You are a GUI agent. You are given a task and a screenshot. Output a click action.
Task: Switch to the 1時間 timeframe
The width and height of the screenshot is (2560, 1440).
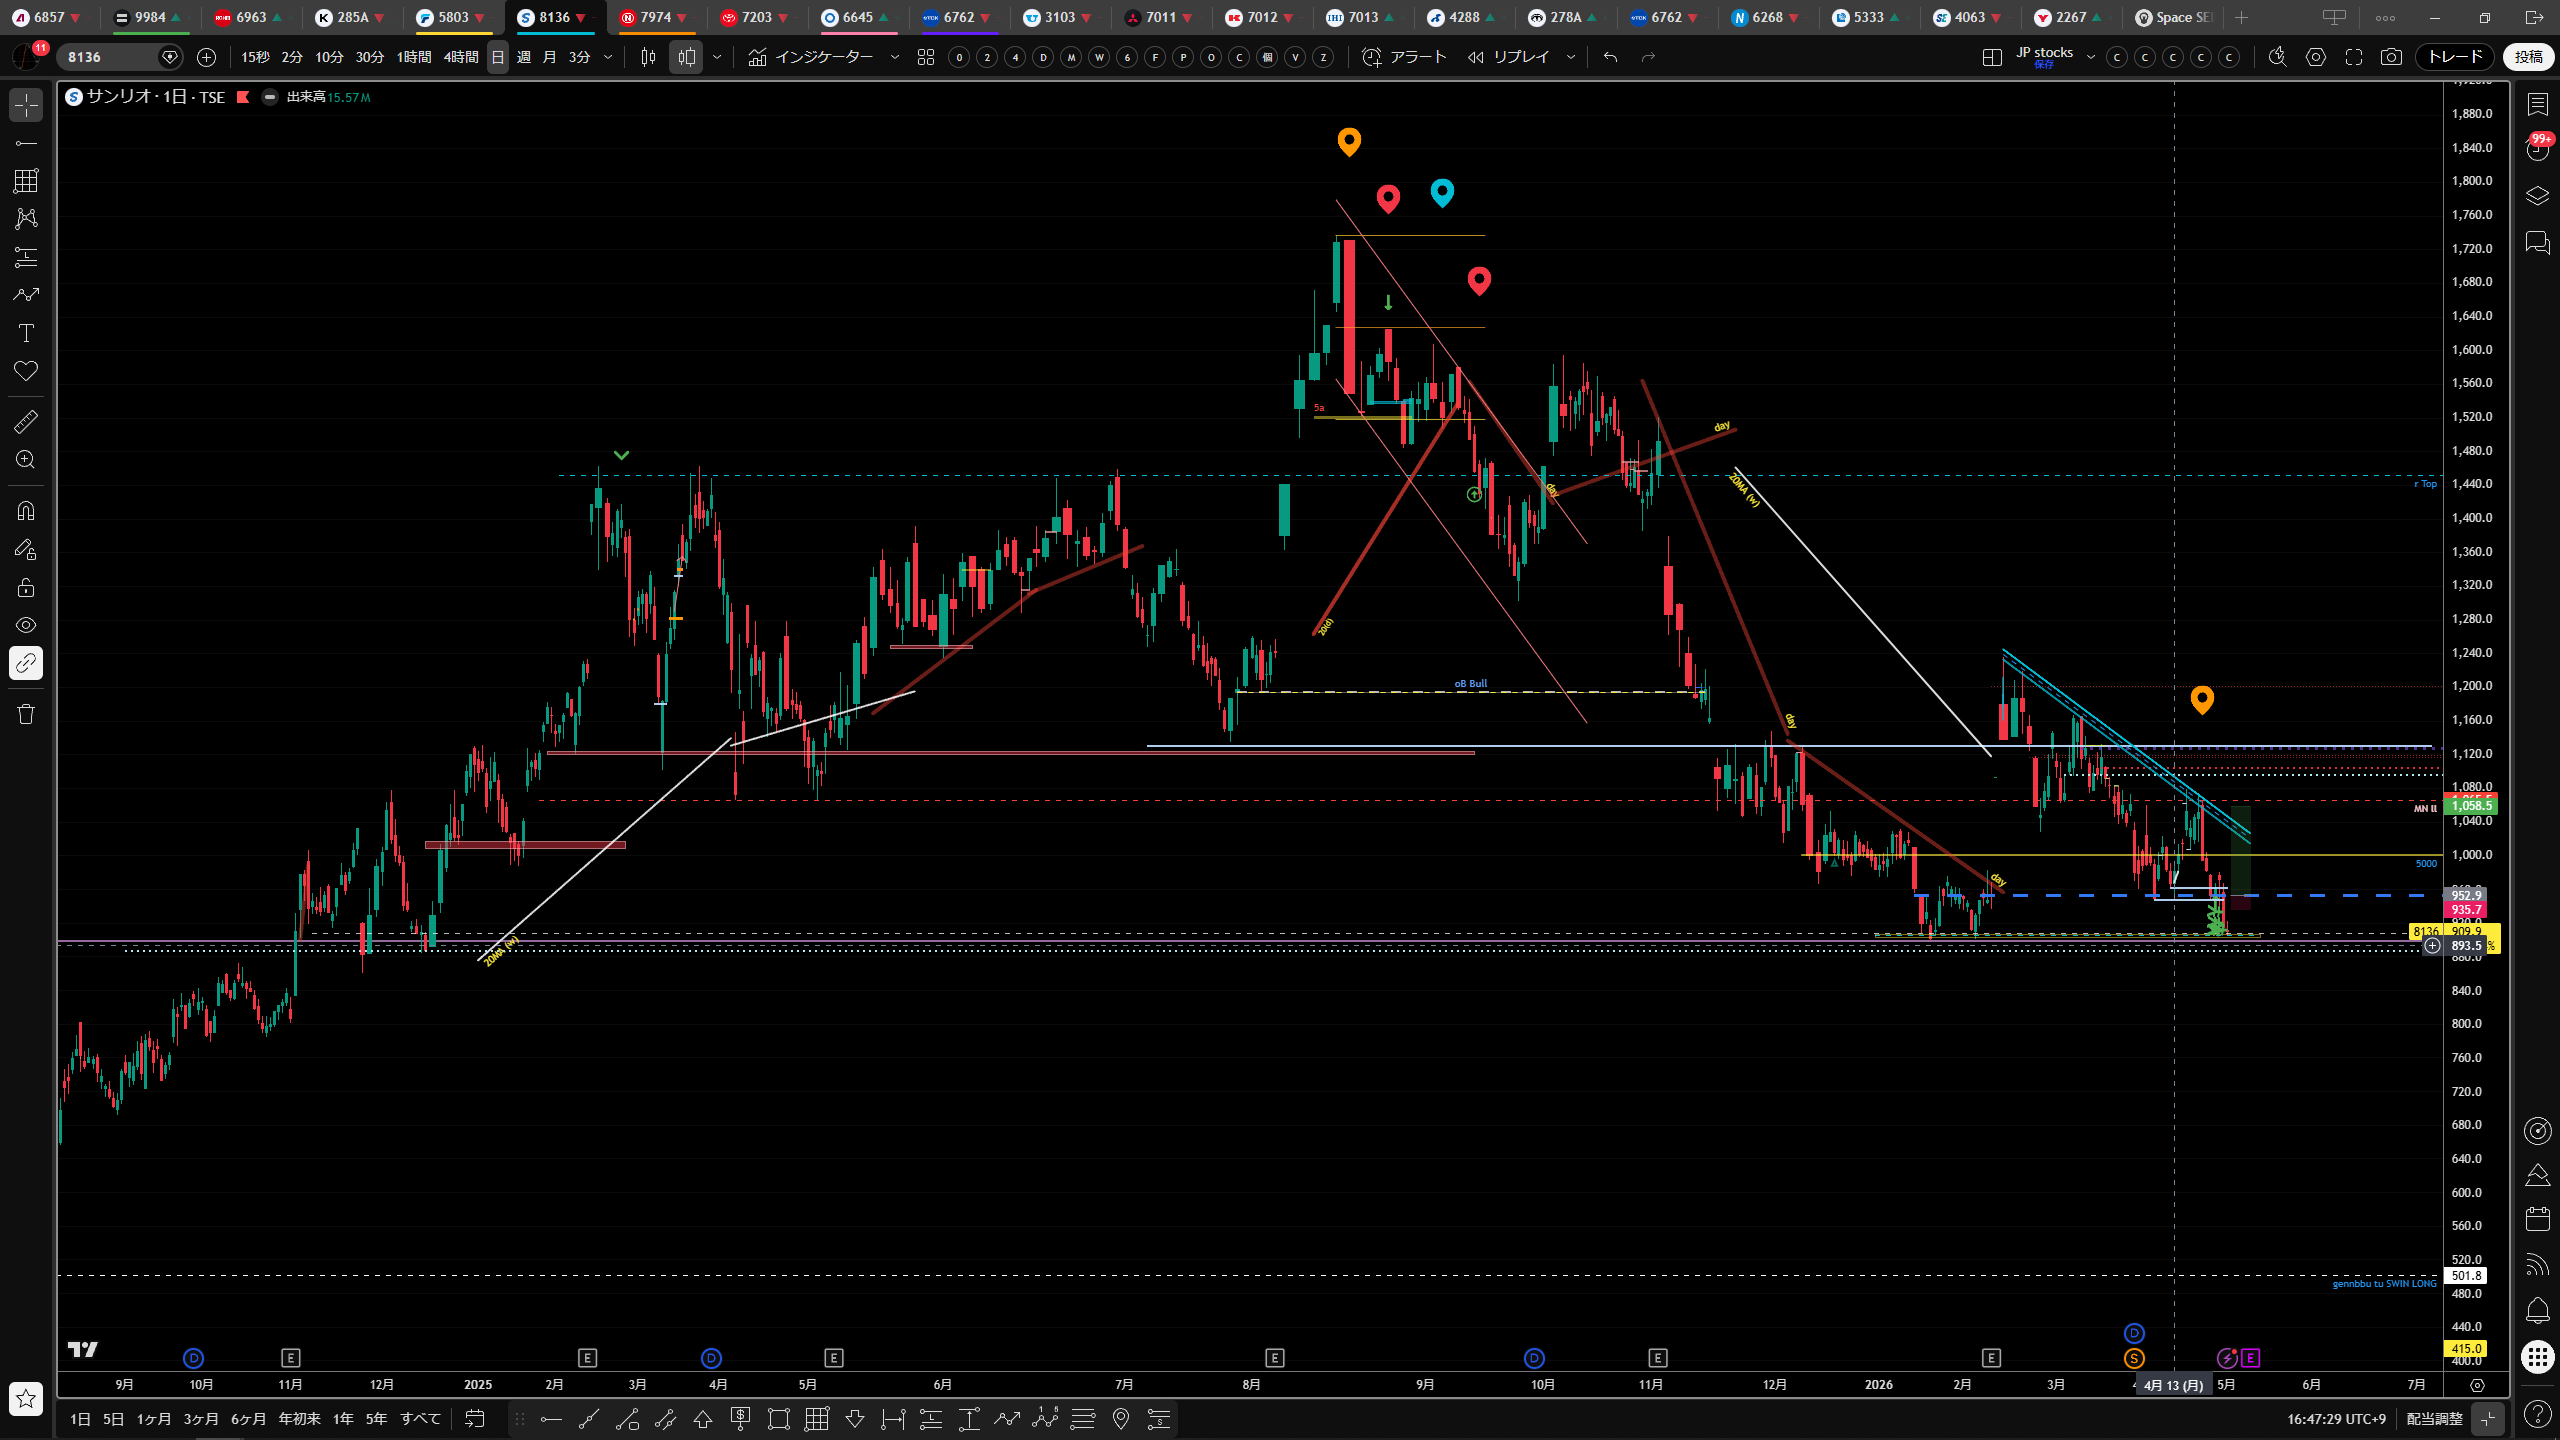pos(413,57)
